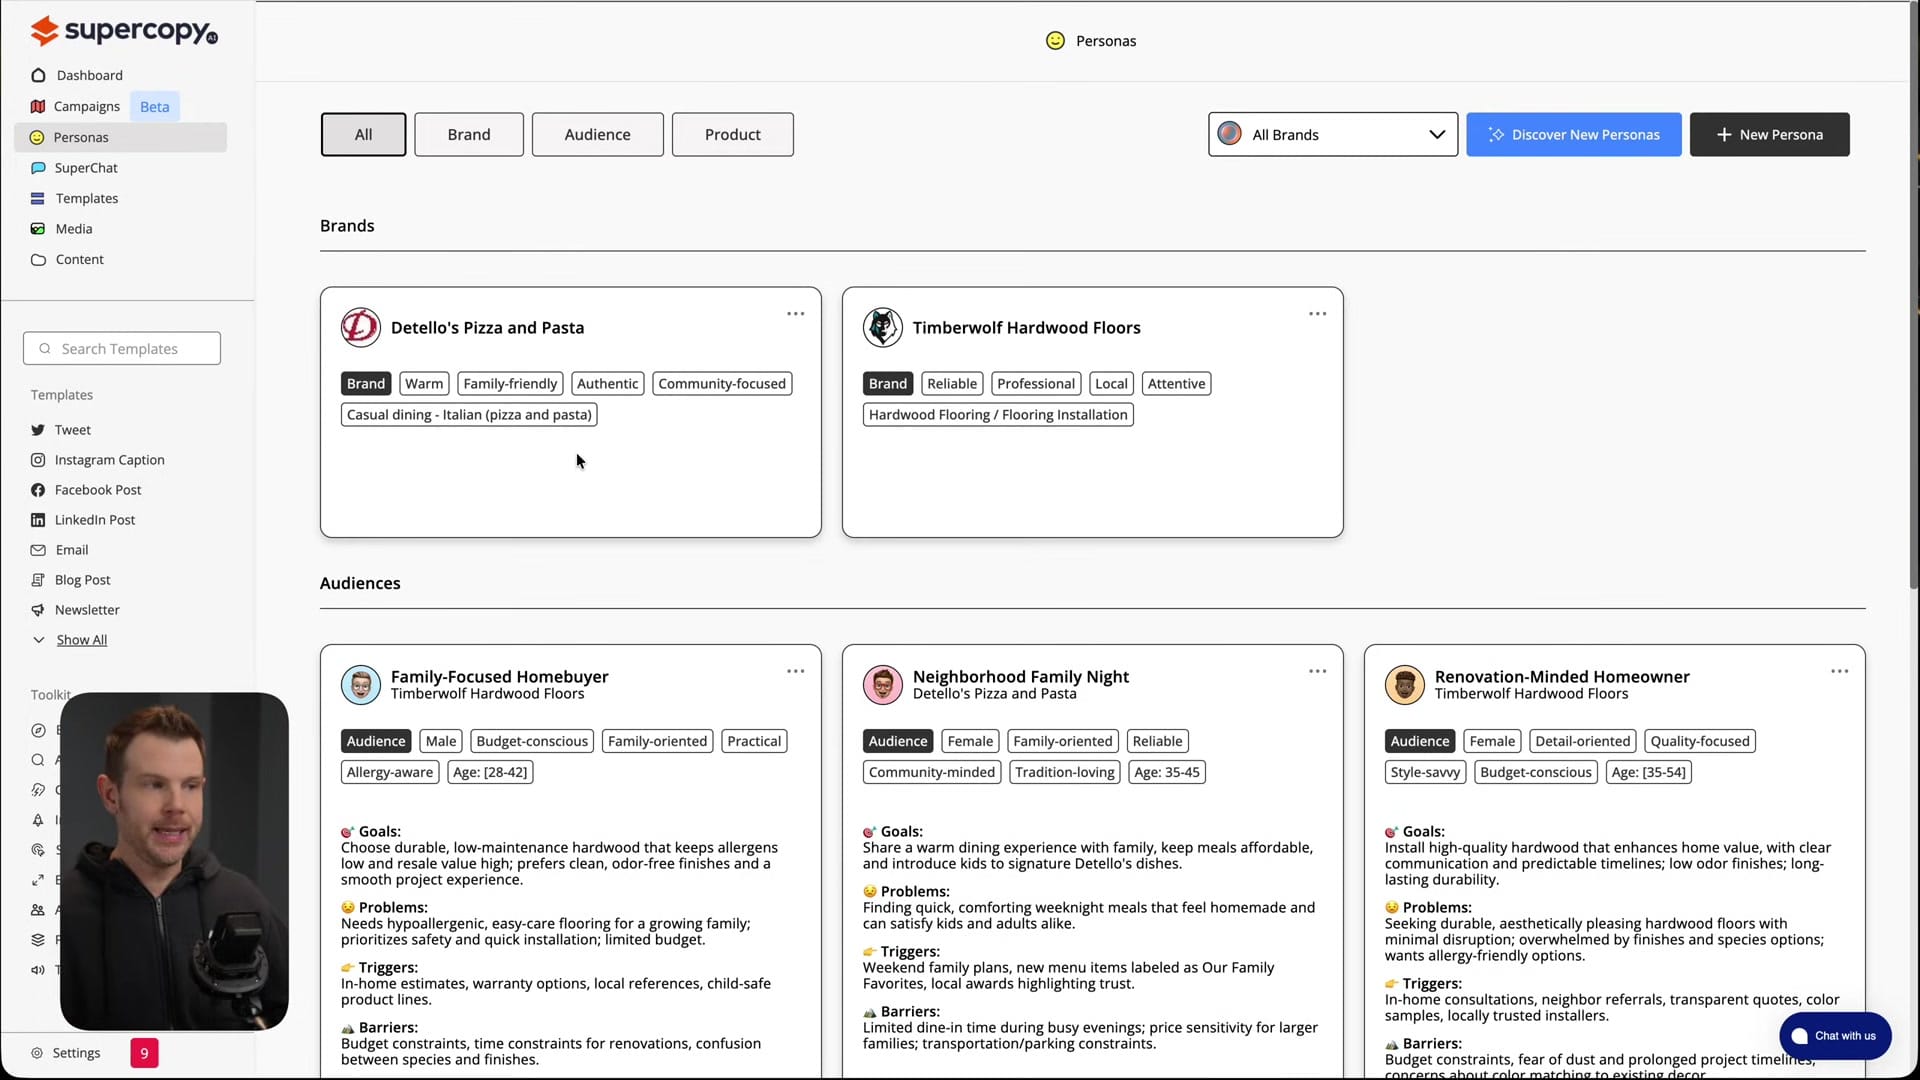Open options menu for Detello's Pizza card
This screenshot has height=1080, width=1920.
(796, 314)
